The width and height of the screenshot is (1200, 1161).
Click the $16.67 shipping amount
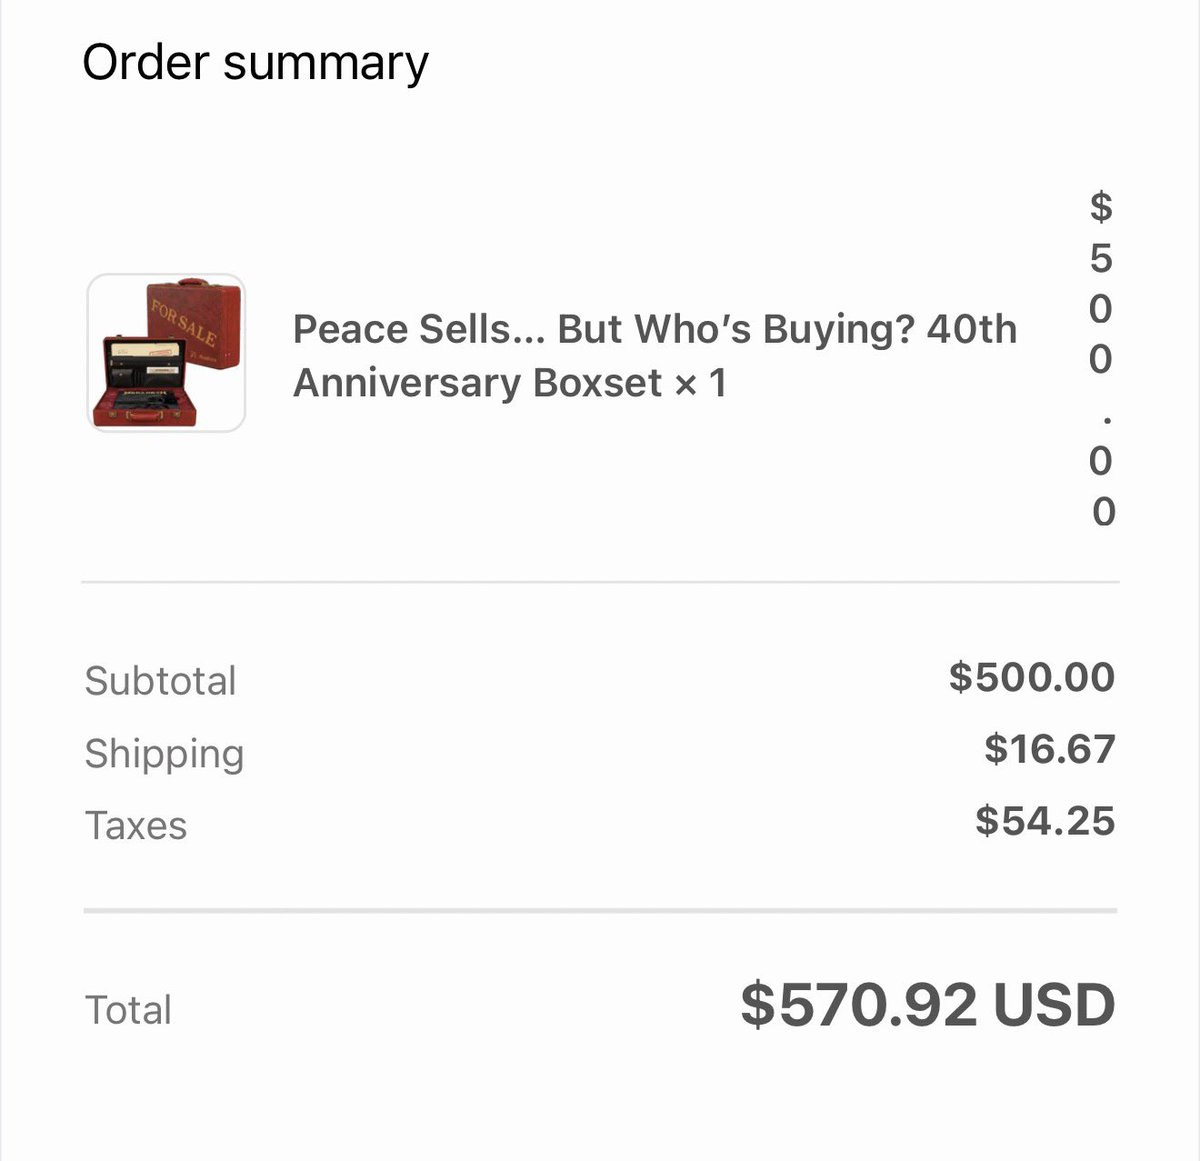tap(1050, 749)
